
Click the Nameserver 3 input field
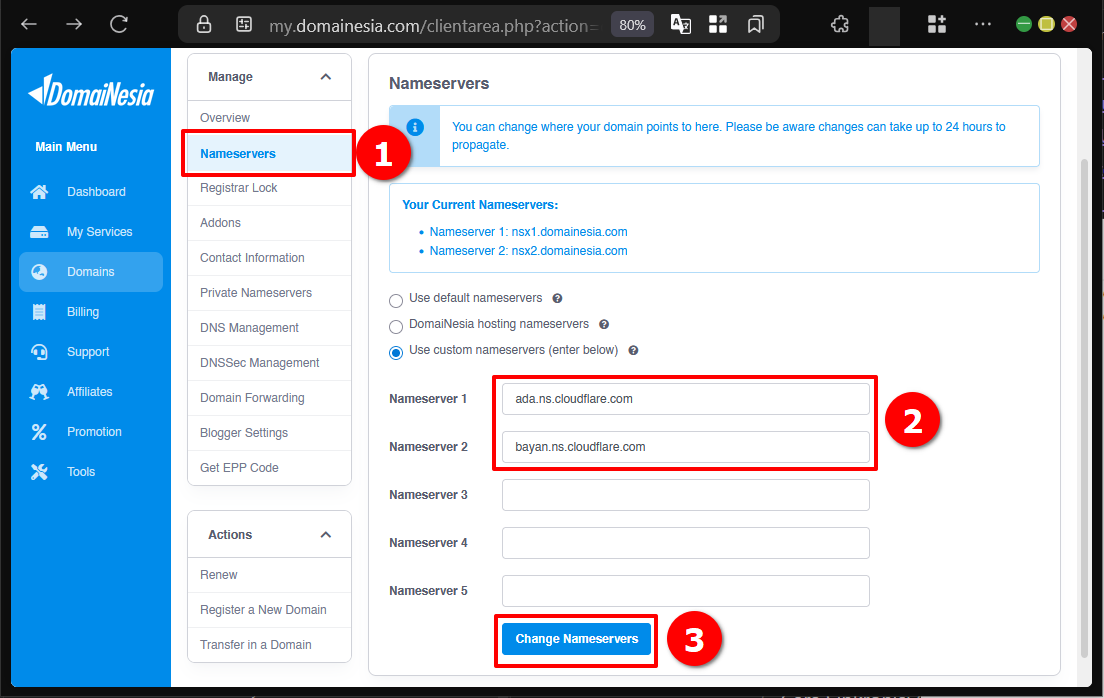click(685, 495)
